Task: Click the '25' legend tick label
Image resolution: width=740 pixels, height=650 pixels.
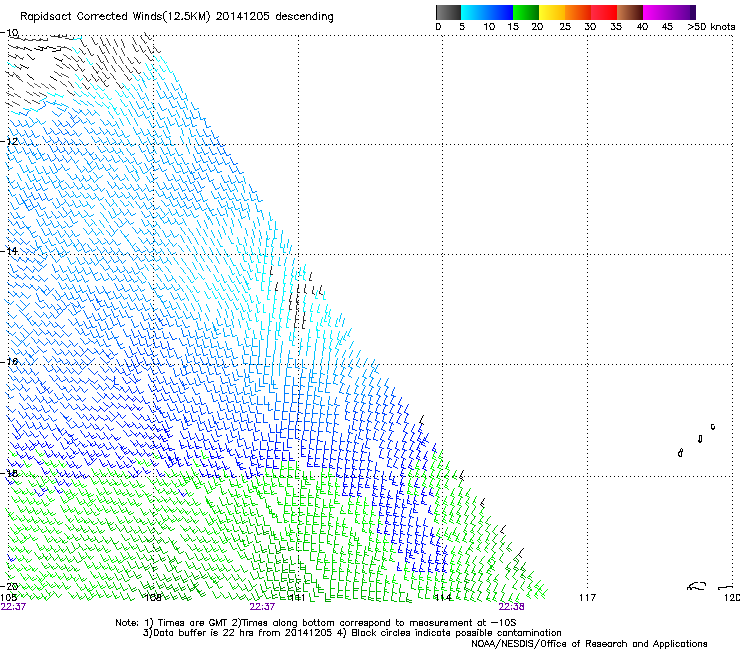Action: click(565, 27)
